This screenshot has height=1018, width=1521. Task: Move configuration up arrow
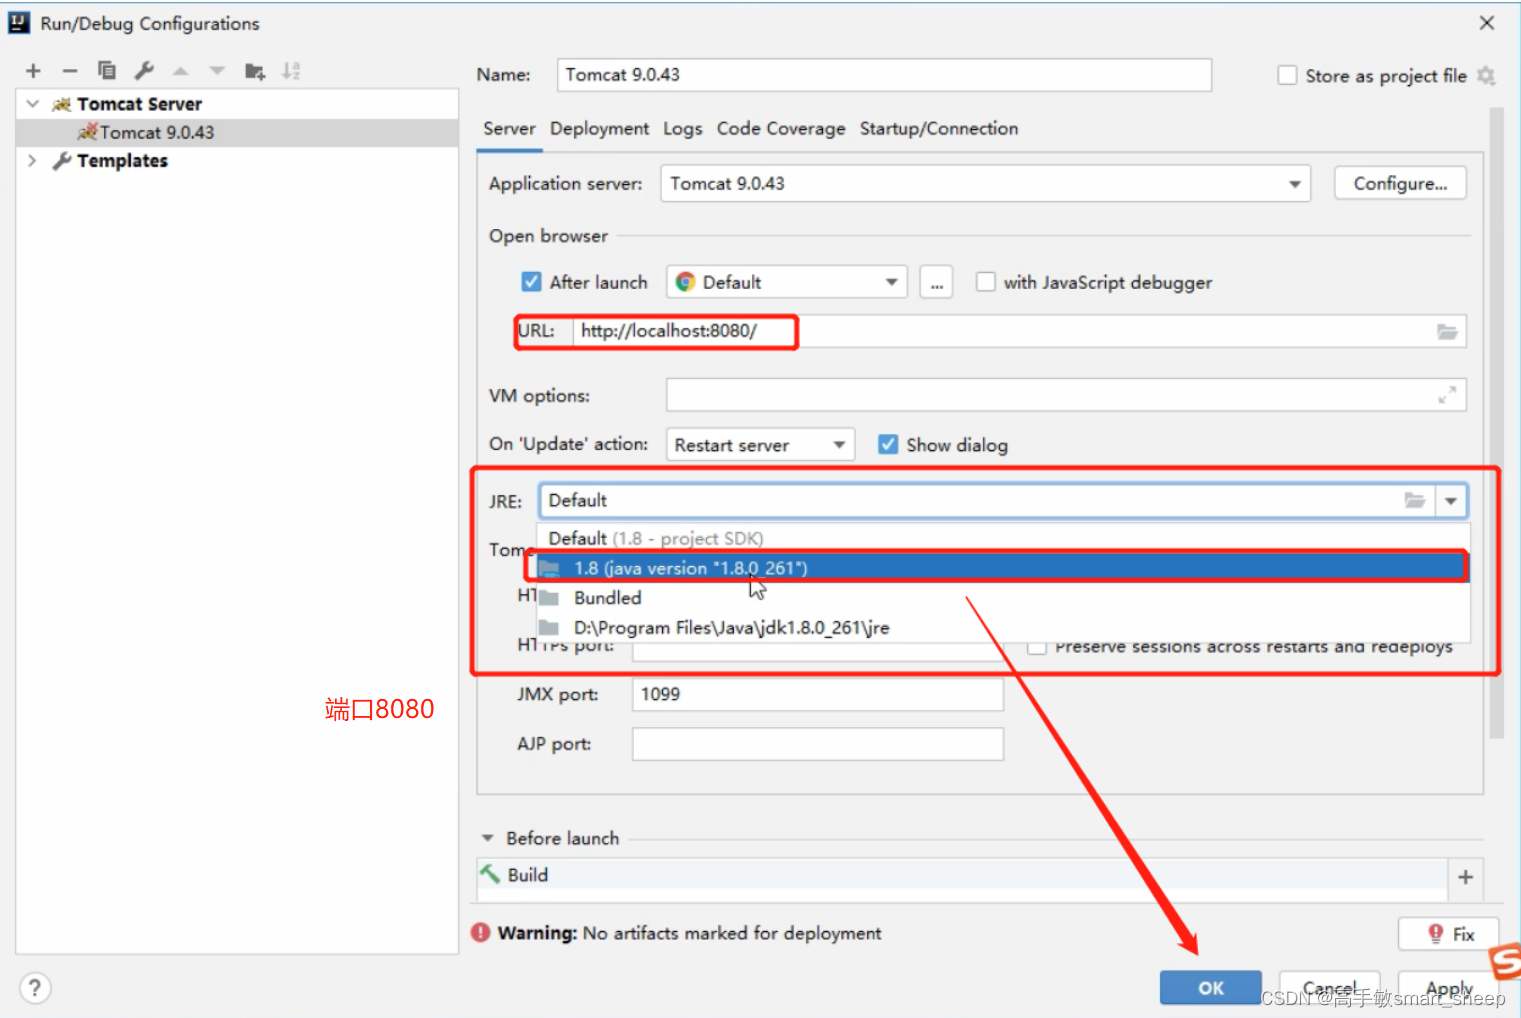click(180, 71)
